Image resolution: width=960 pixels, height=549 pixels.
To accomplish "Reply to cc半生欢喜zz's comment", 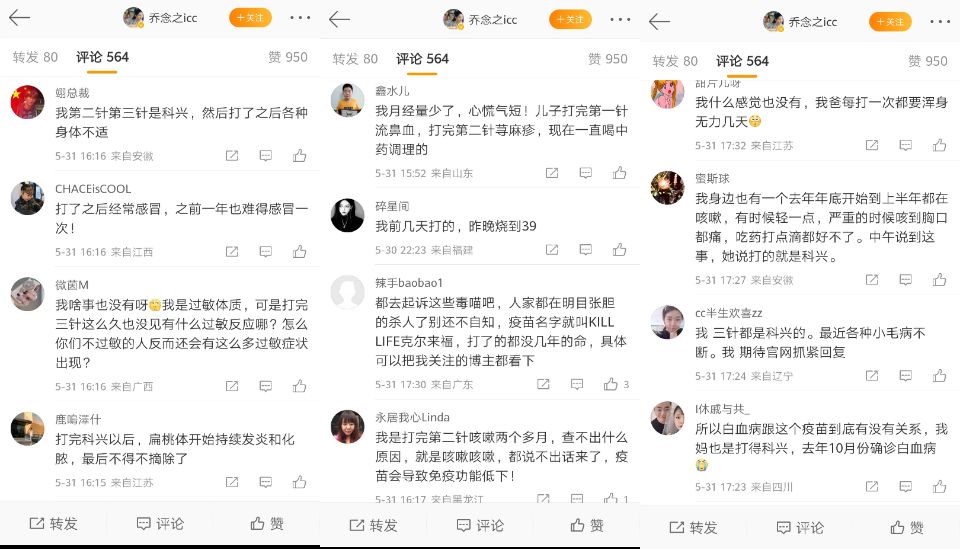I will [x=906, y=376].
